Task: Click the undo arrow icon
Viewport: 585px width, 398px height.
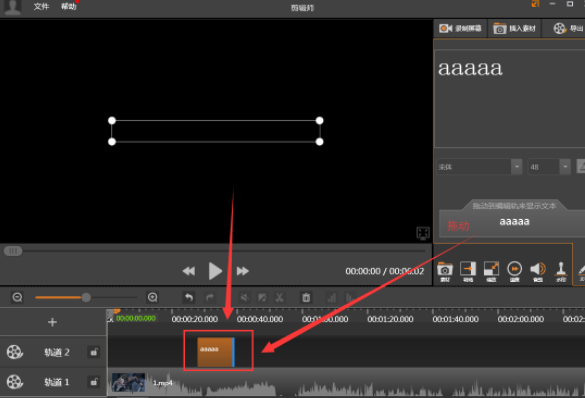Action: [x=189, y=297]
